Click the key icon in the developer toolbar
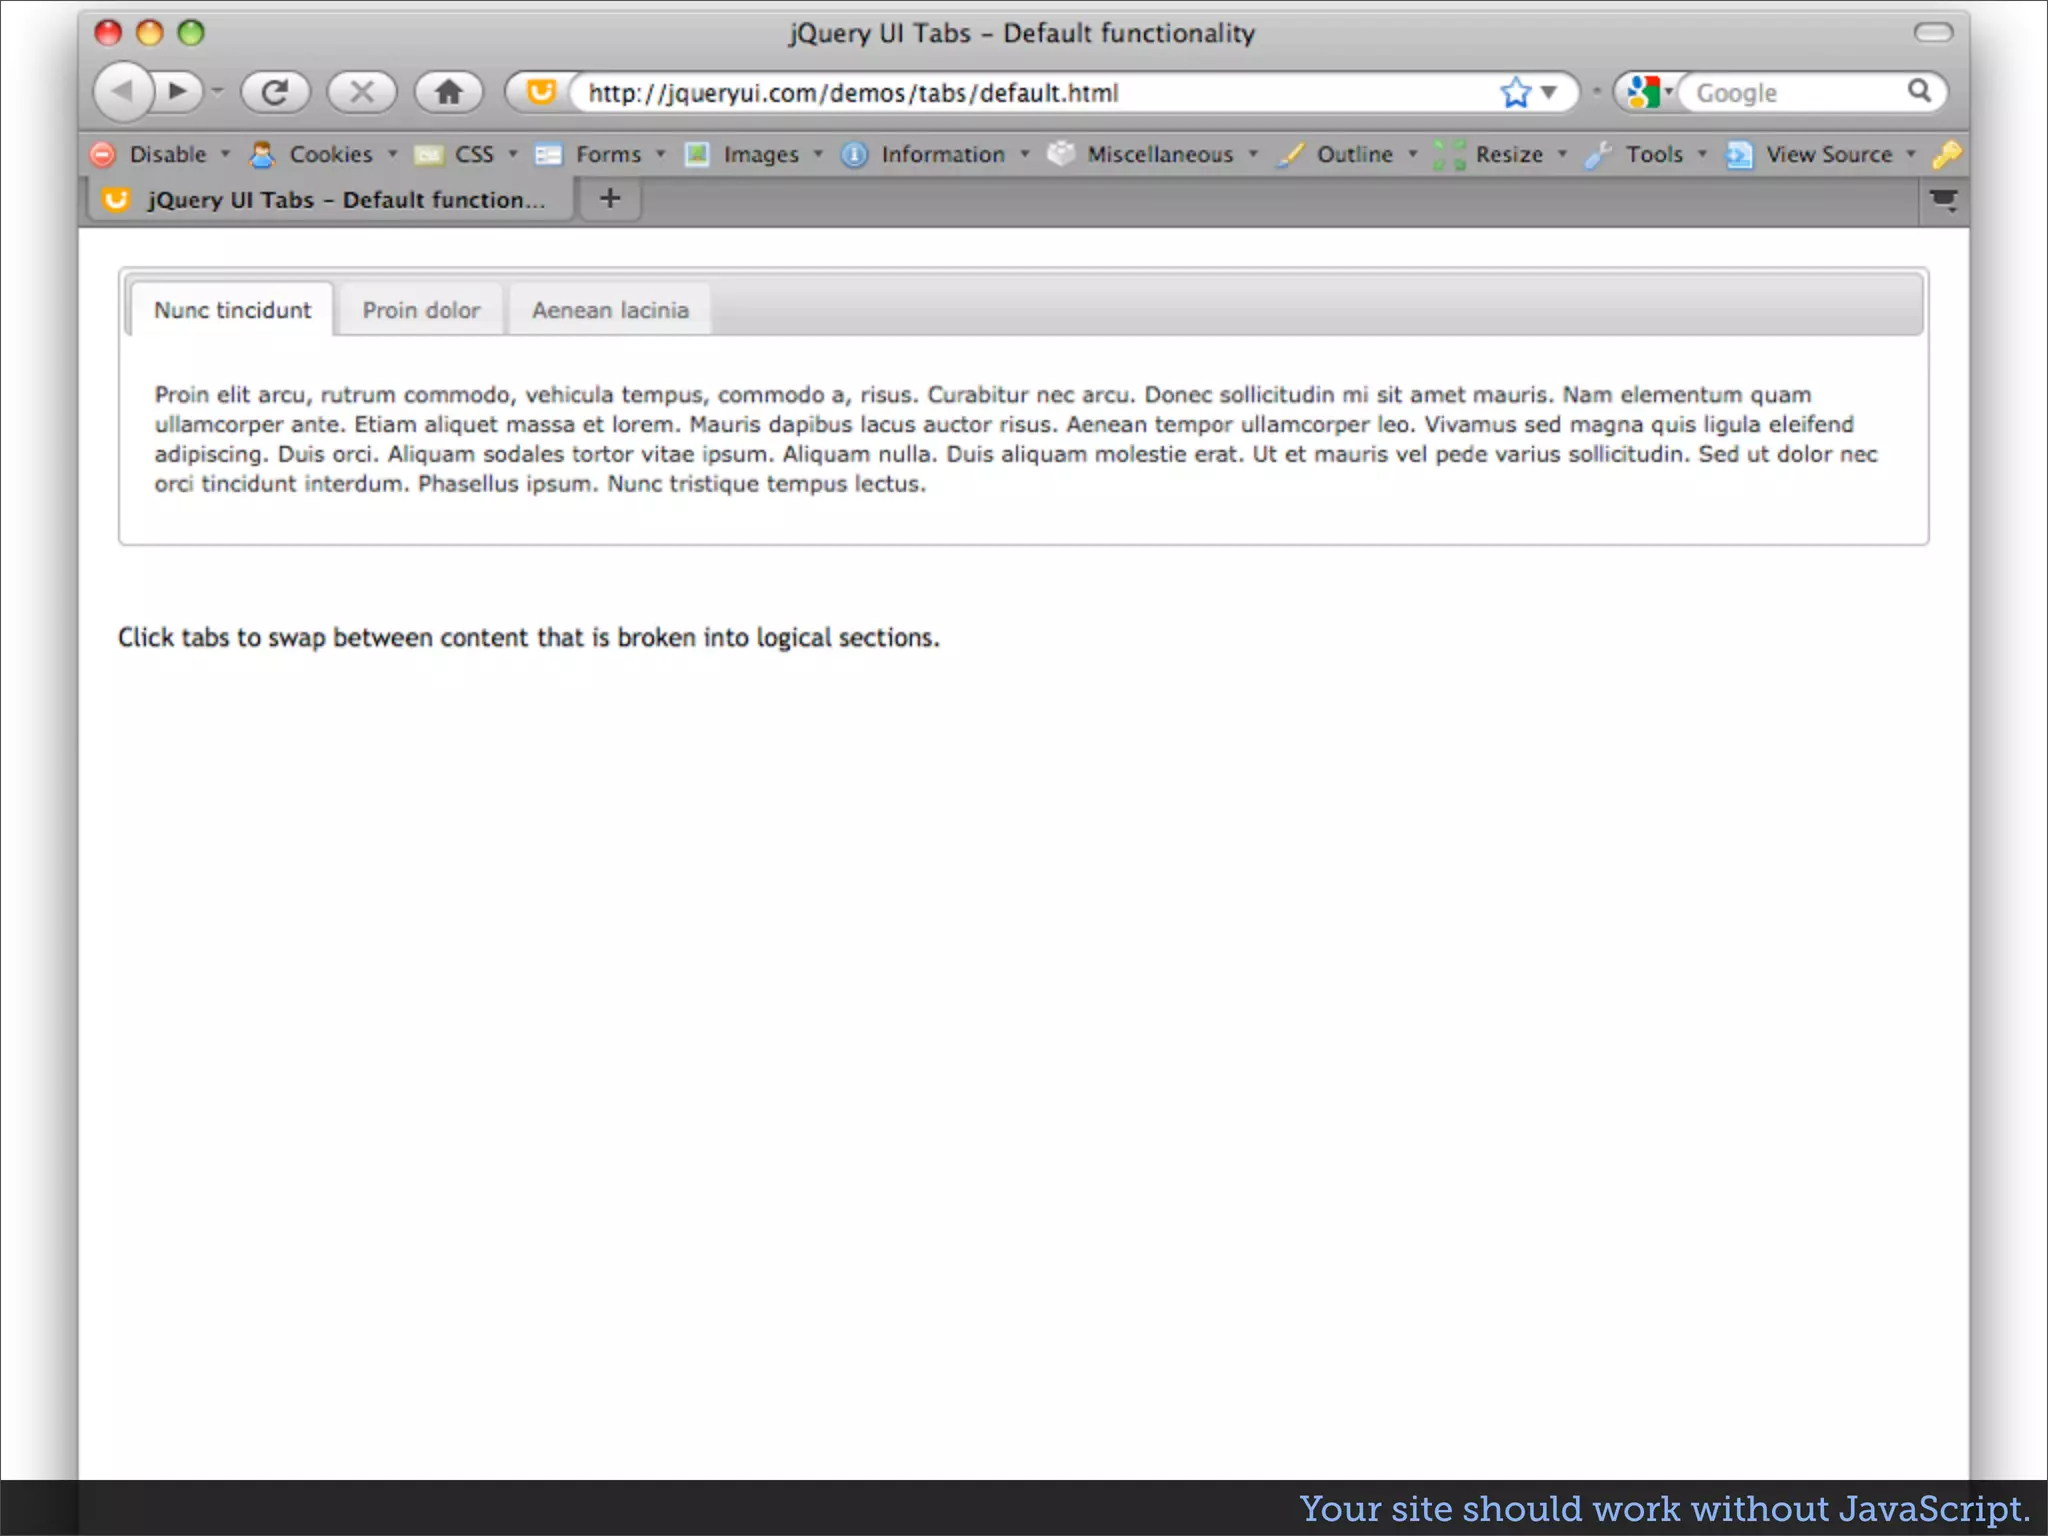Viewport: 2048px width, 1536px height. [1946, 154]
